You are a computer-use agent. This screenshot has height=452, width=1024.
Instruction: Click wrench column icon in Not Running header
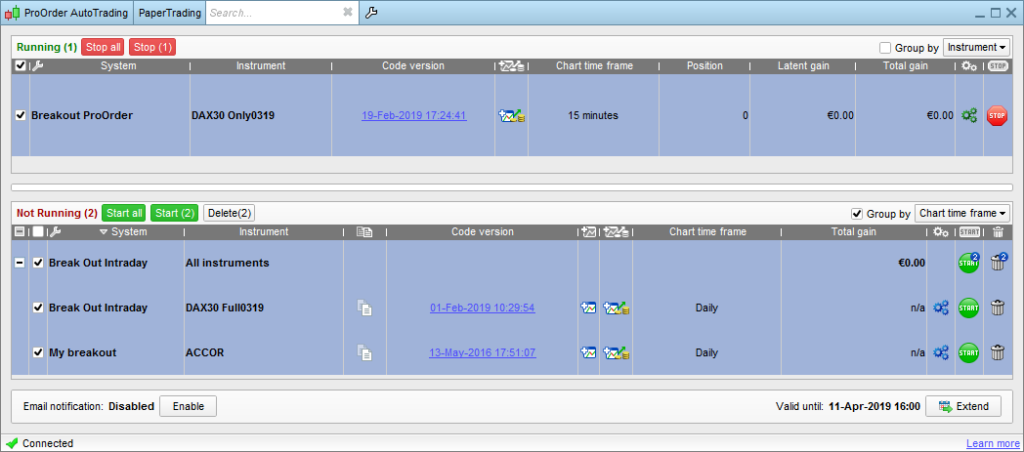pos(56,231)
